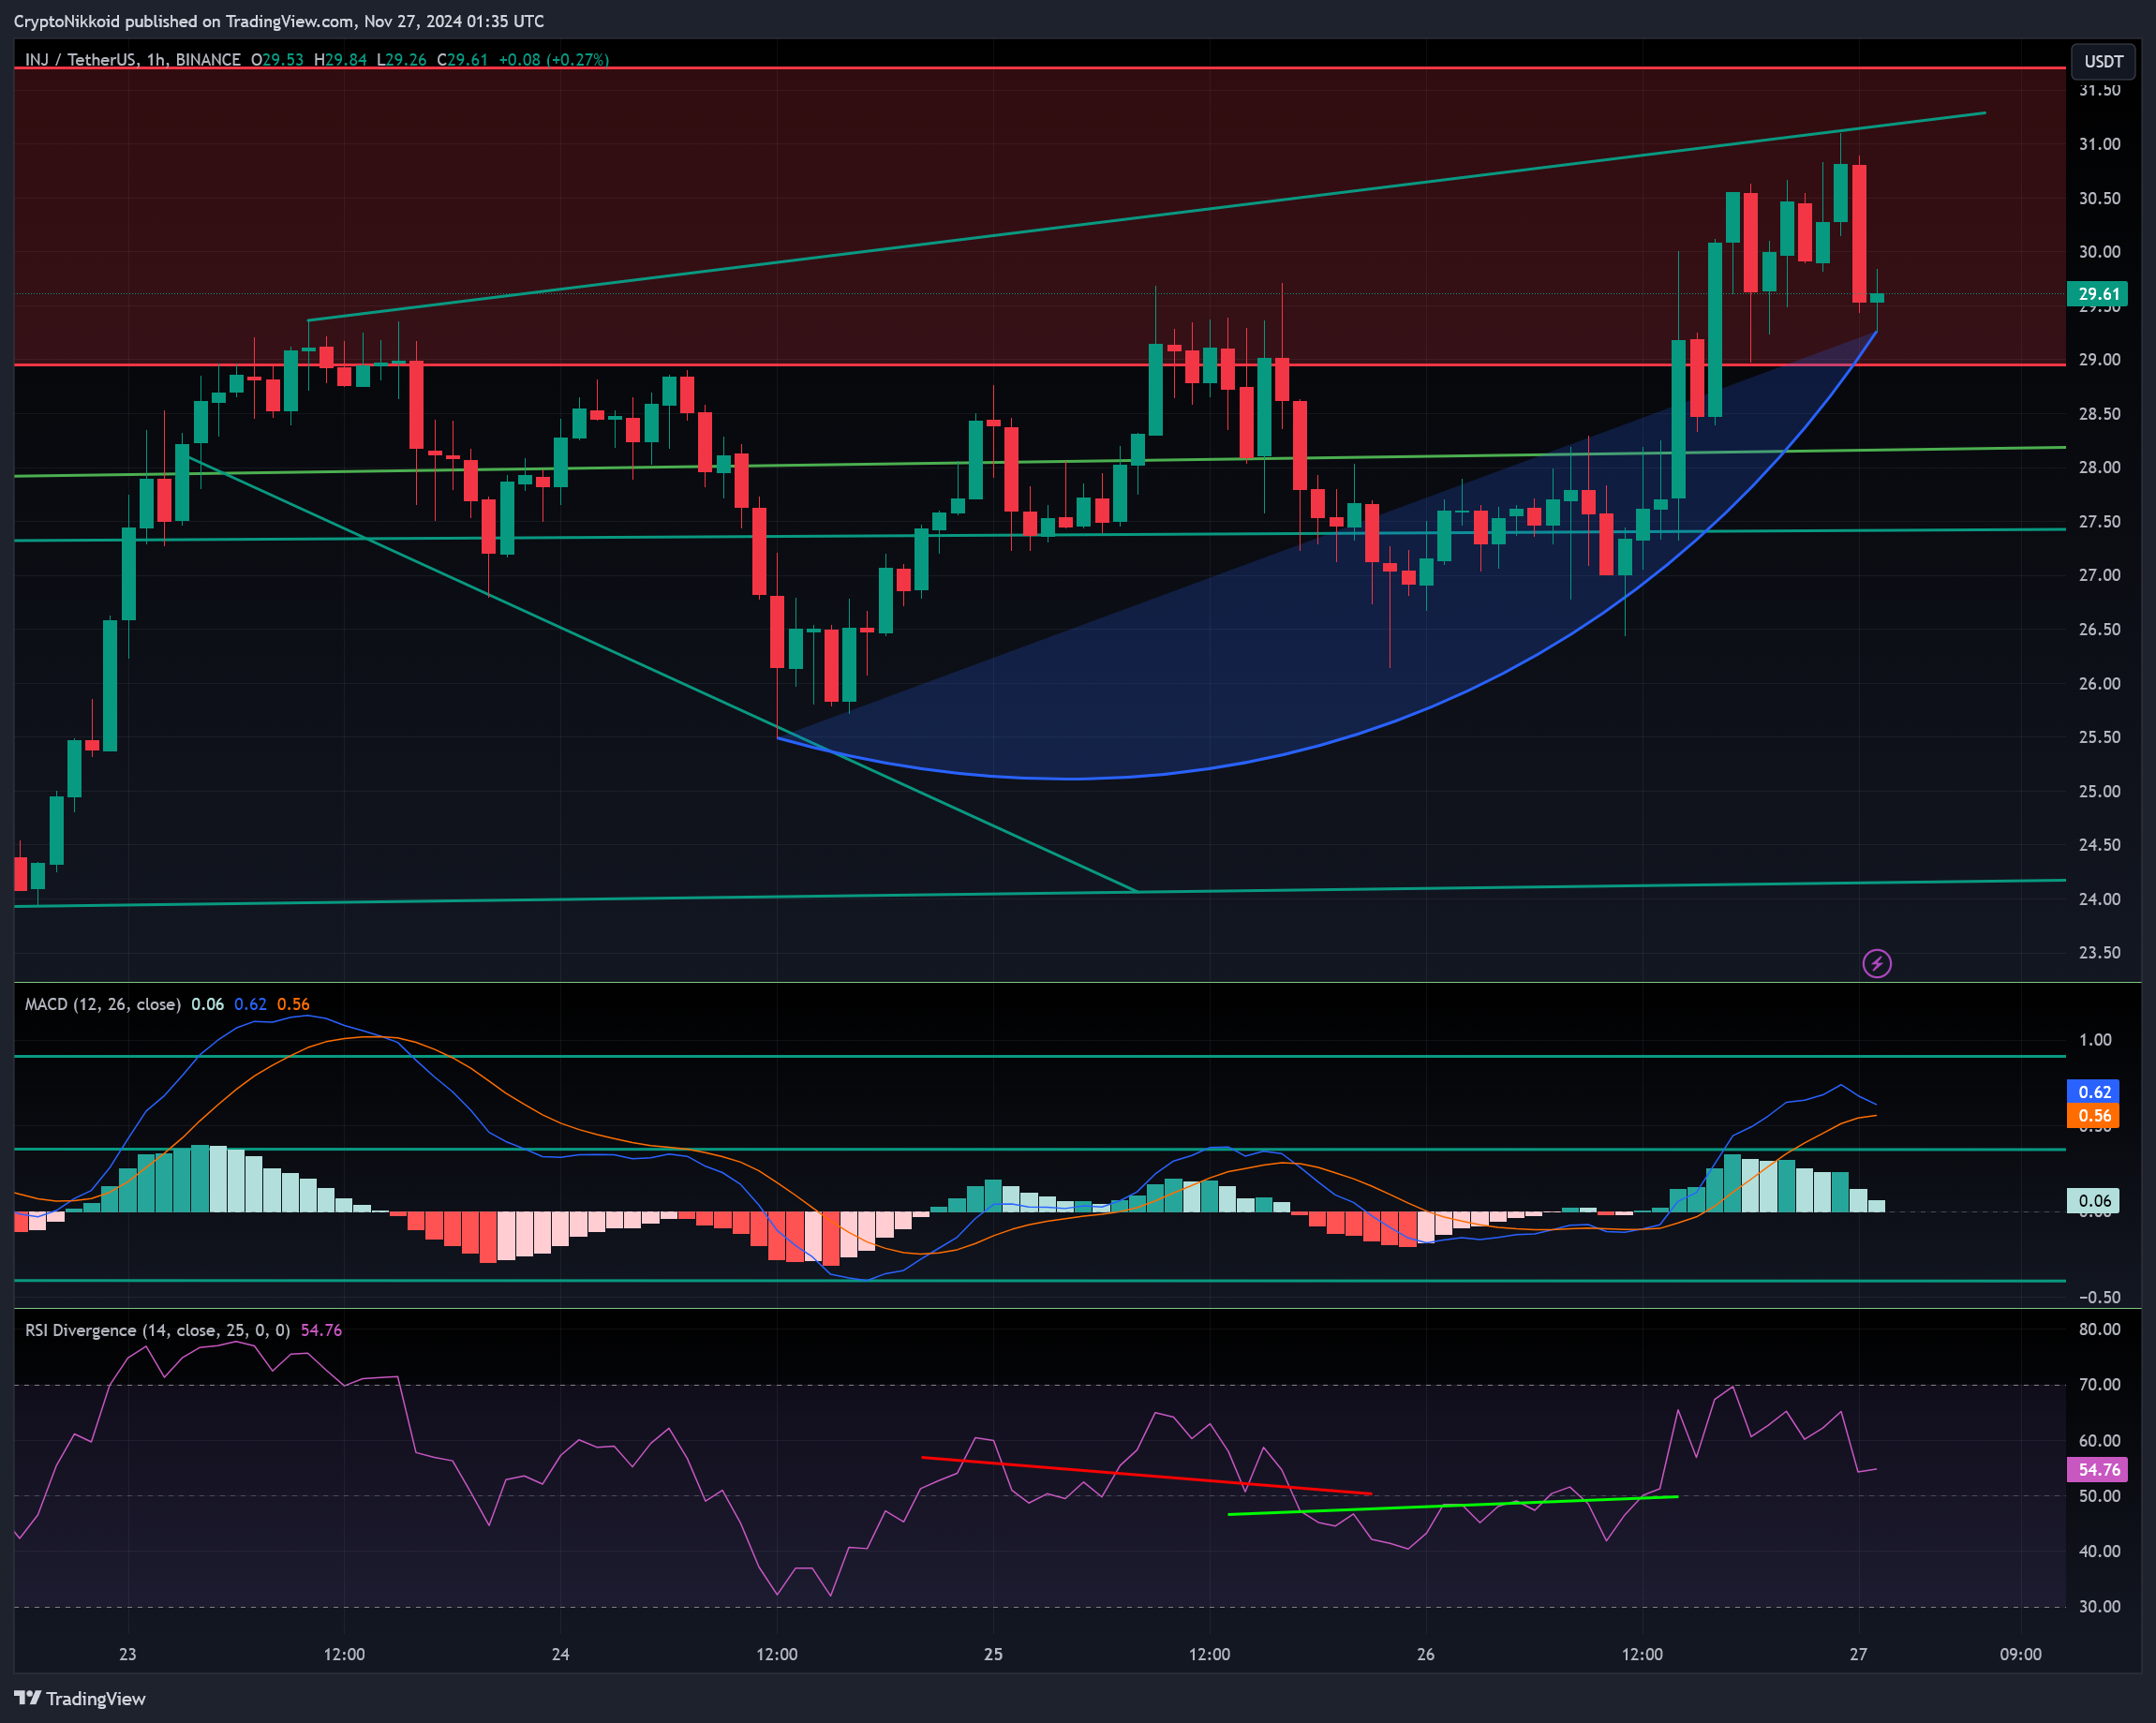Click the 24.00 price axis label

2099,898
